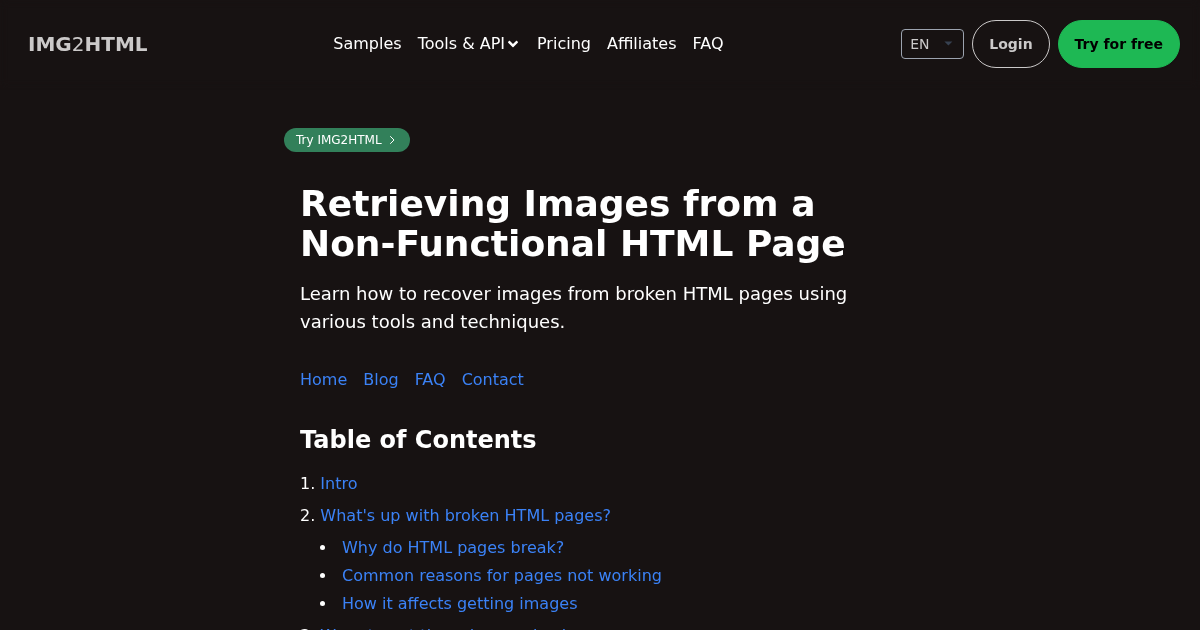Follow the Home breadcrumb link
The width and height of the screenshot is (1200, 630).
(x=323, y=379)
